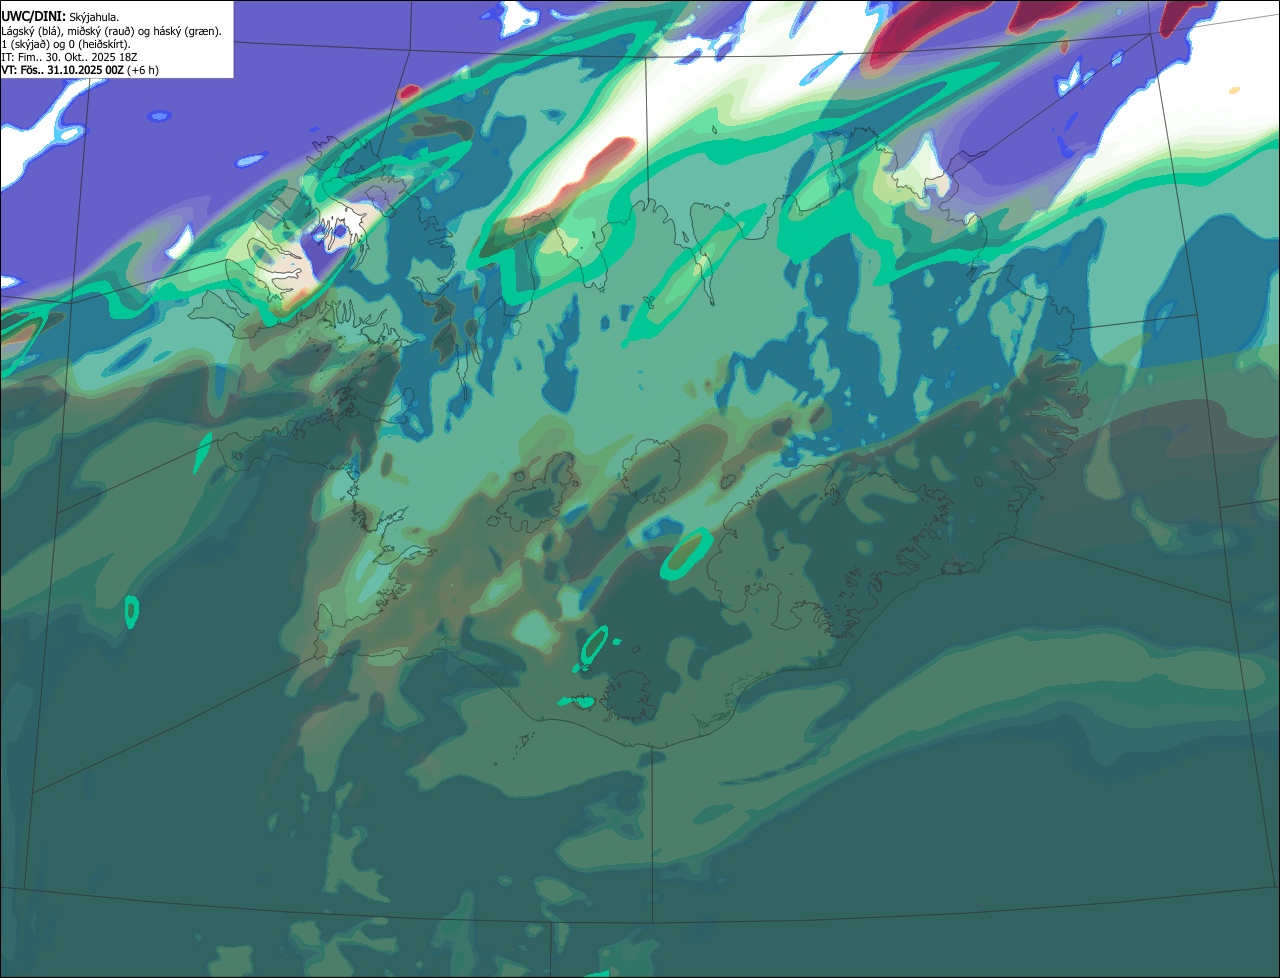The image size is (1280, 978).
Task: Click the 'VT: Fös.. 31.10.2025 00Z (+6 h)' line
Action: point(80,70)
